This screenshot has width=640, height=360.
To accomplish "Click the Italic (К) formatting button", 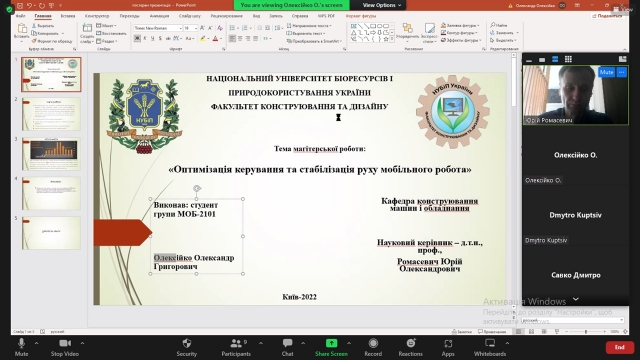I will point(144,38).
